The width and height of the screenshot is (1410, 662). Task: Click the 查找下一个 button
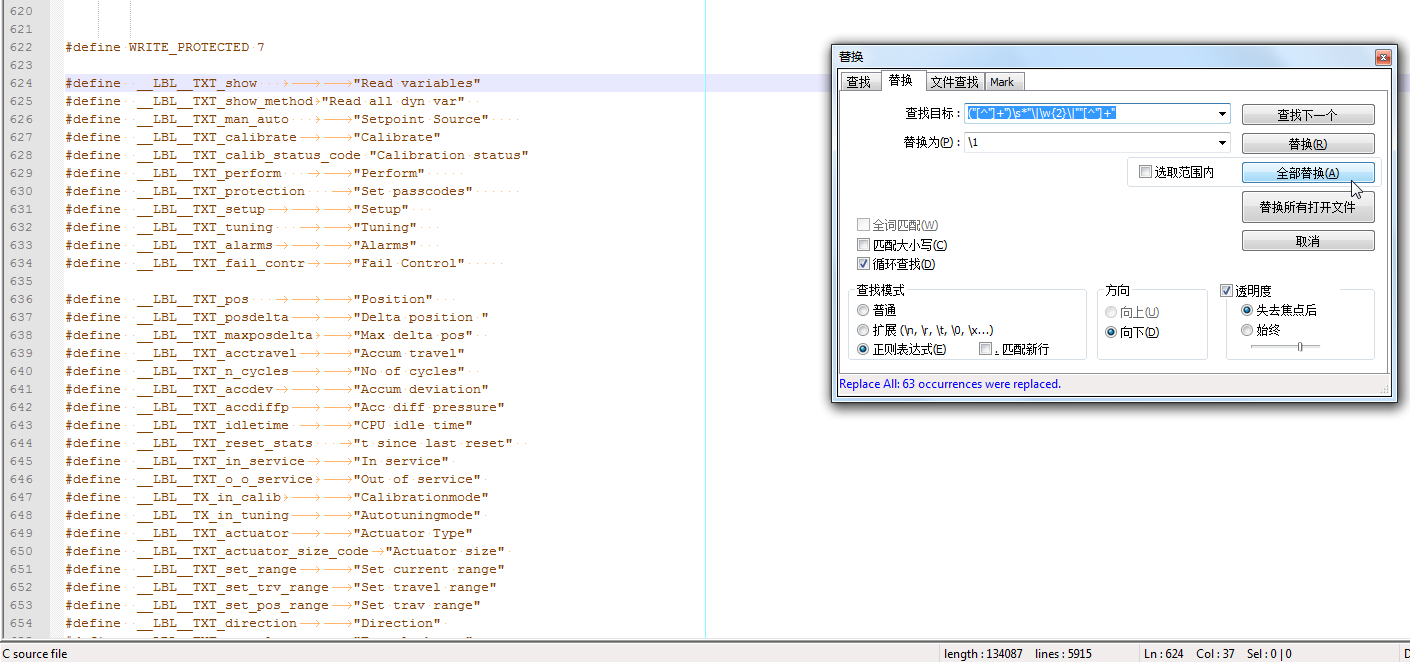[1307, 115]
